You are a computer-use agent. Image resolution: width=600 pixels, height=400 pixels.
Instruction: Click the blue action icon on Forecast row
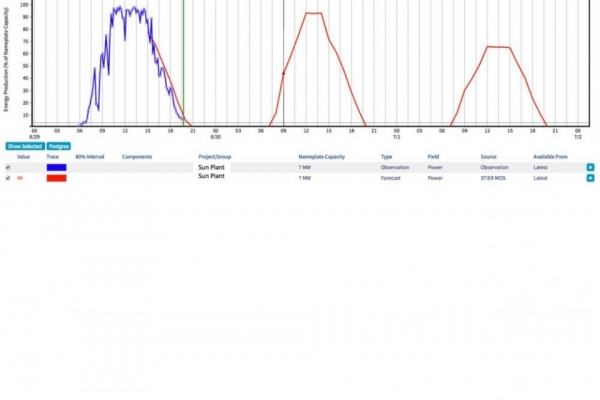point(590,177)
